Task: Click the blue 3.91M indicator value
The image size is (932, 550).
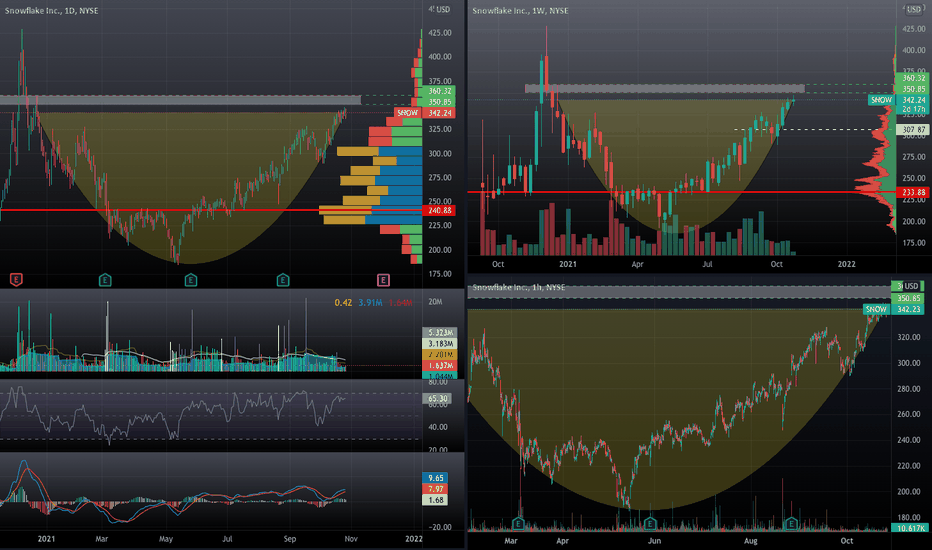Action: coord(370,303)
